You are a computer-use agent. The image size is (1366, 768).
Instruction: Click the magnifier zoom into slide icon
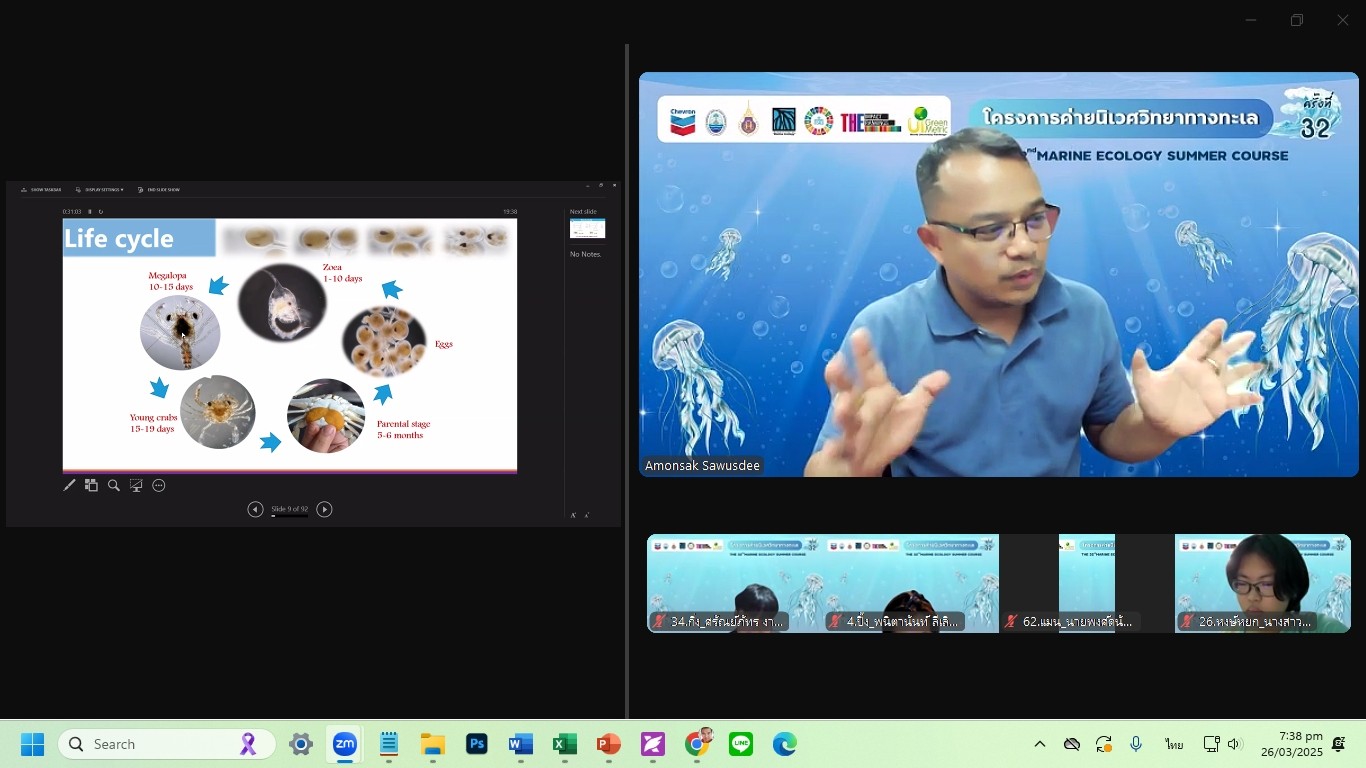tap(114, 486)
